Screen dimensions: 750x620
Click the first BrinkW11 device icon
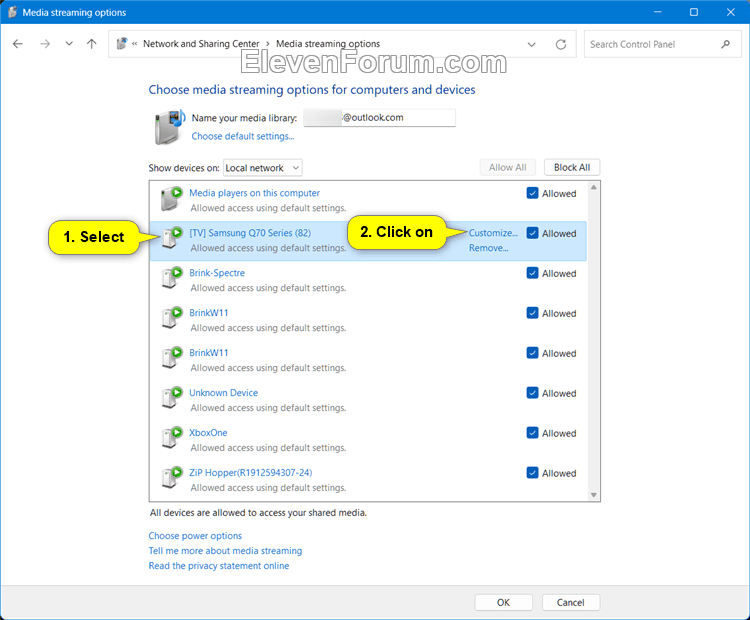pyautogui.click(x=172, y=318)
